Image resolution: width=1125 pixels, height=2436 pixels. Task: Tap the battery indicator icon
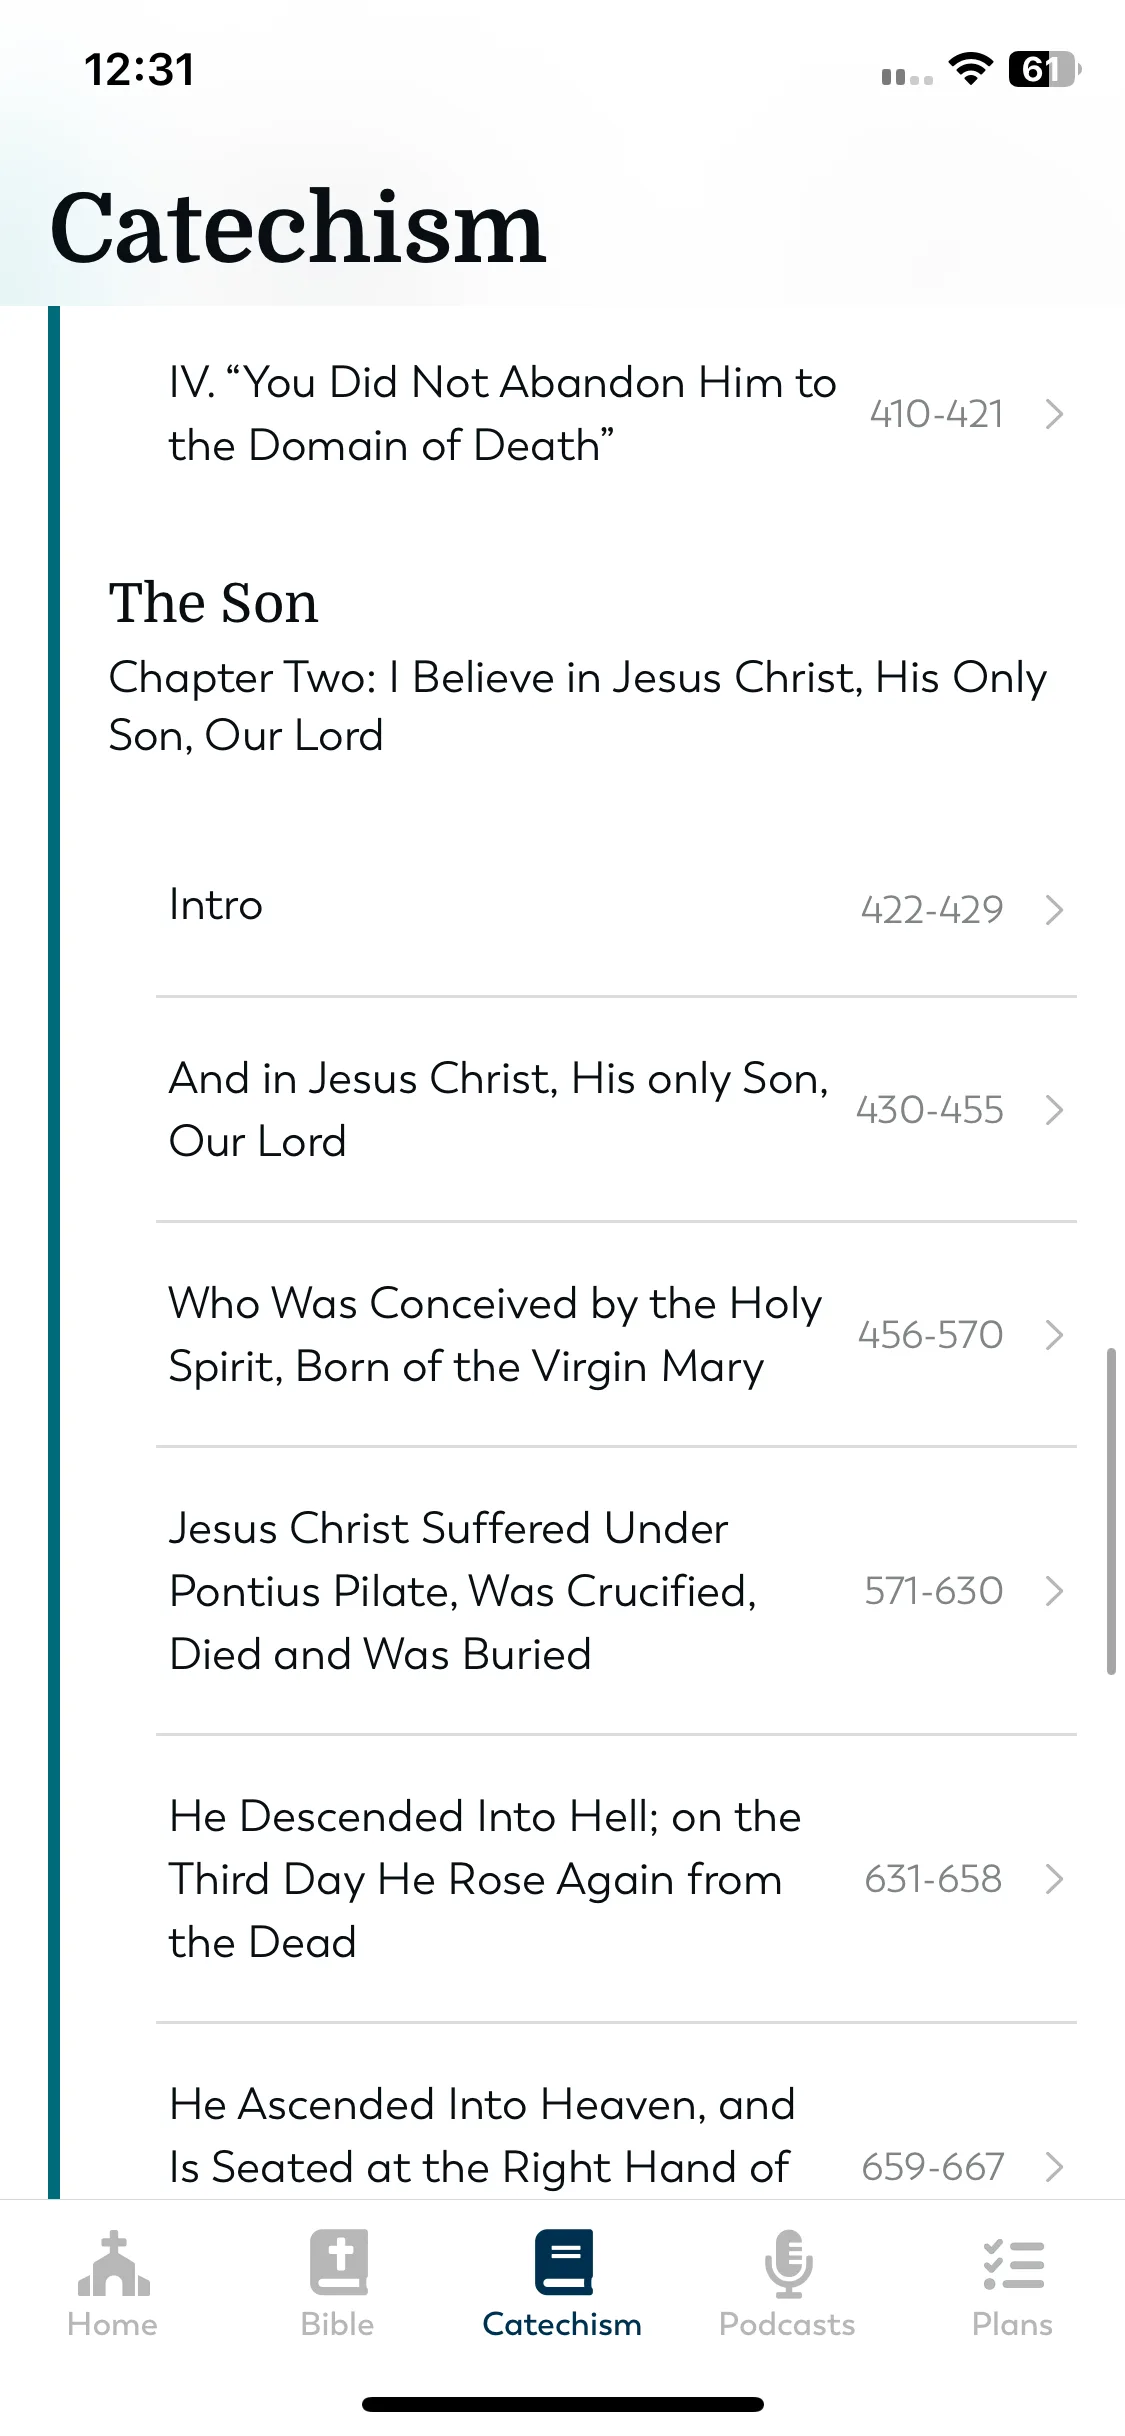click(1045, 69)
